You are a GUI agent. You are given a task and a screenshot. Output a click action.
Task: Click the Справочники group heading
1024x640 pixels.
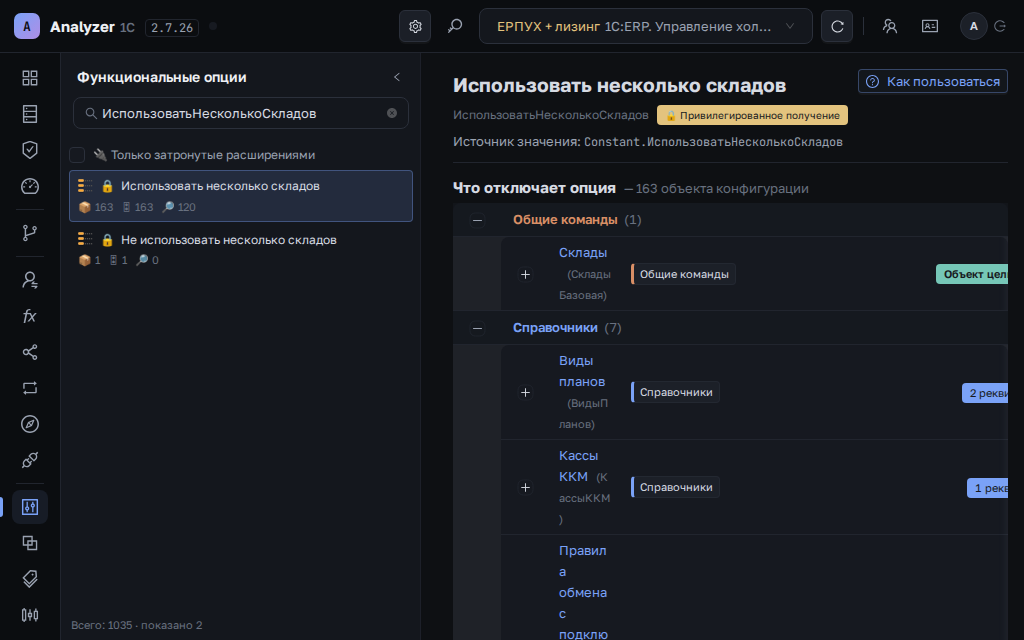(x=554, y=328)
